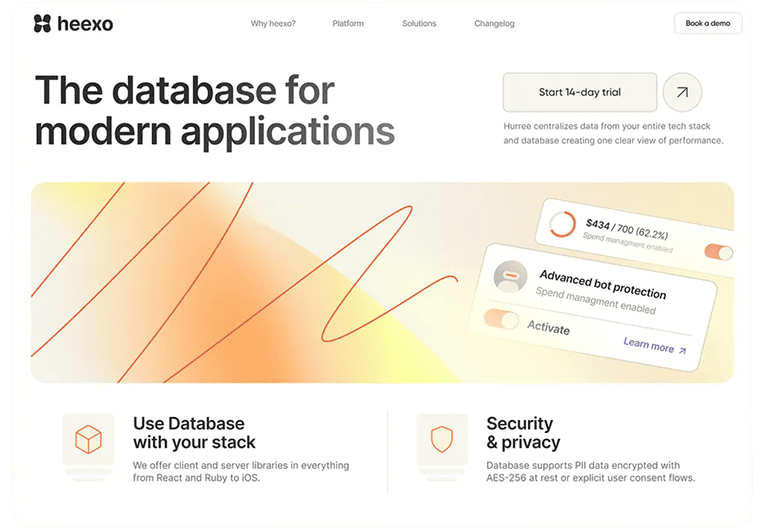This screenshot has height=528, width=766.
Task: Click the heexo logo icon
Action: pyautogui.click(x=42, y=24)
